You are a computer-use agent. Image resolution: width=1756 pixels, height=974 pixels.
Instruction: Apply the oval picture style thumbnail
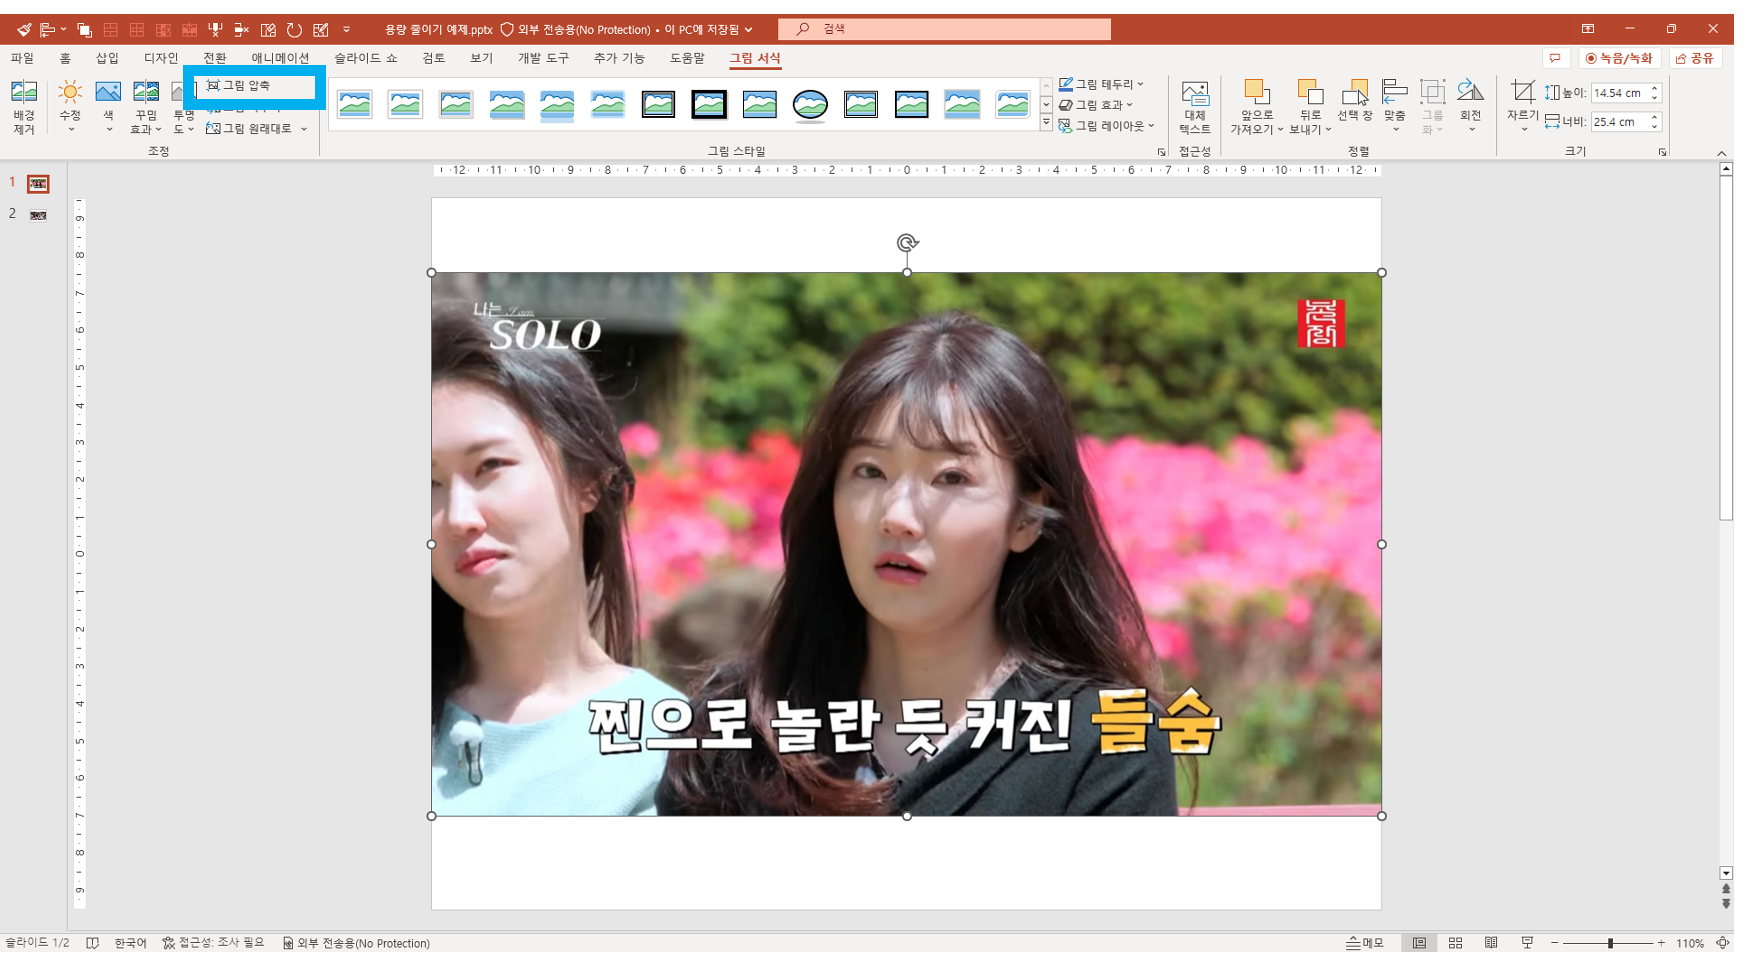click(810, 104)
